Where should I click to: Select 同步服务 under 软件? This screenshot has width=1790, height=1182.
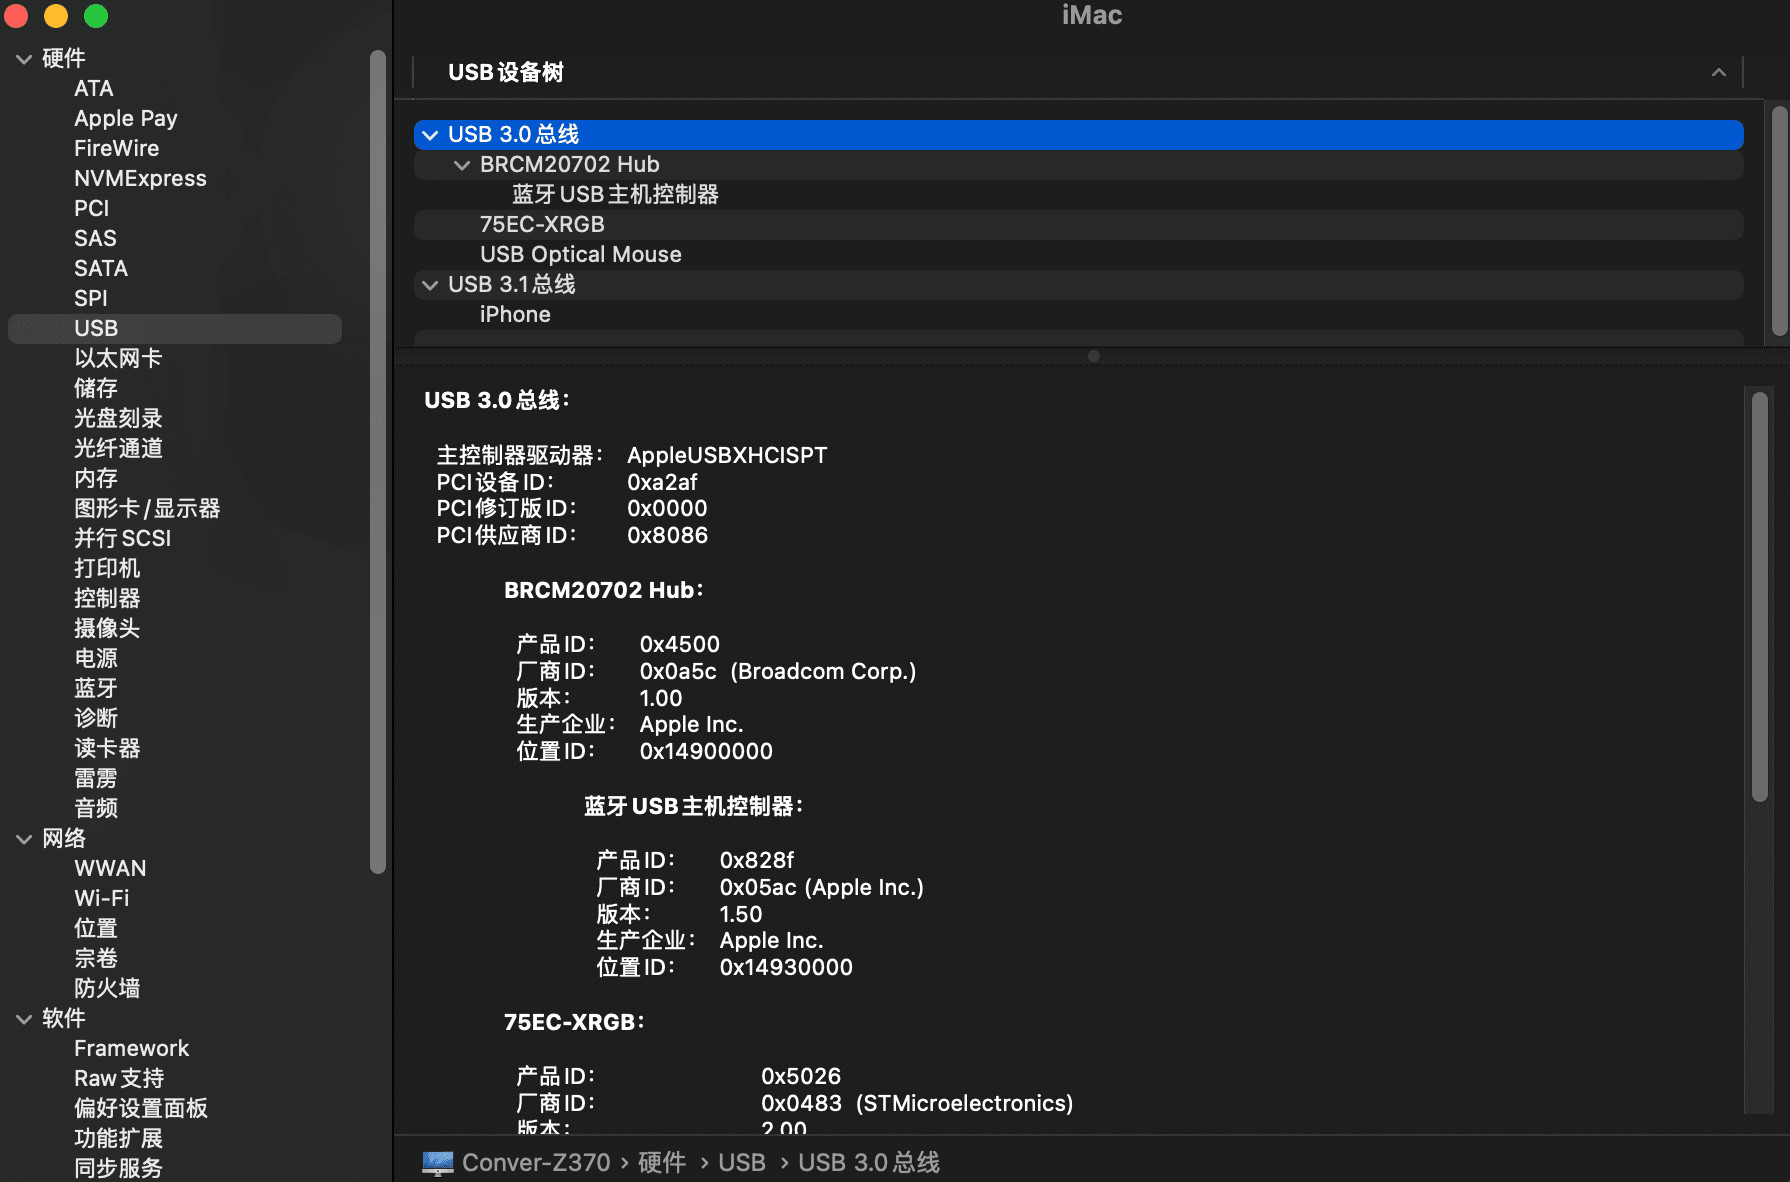tap(118, 1168)
